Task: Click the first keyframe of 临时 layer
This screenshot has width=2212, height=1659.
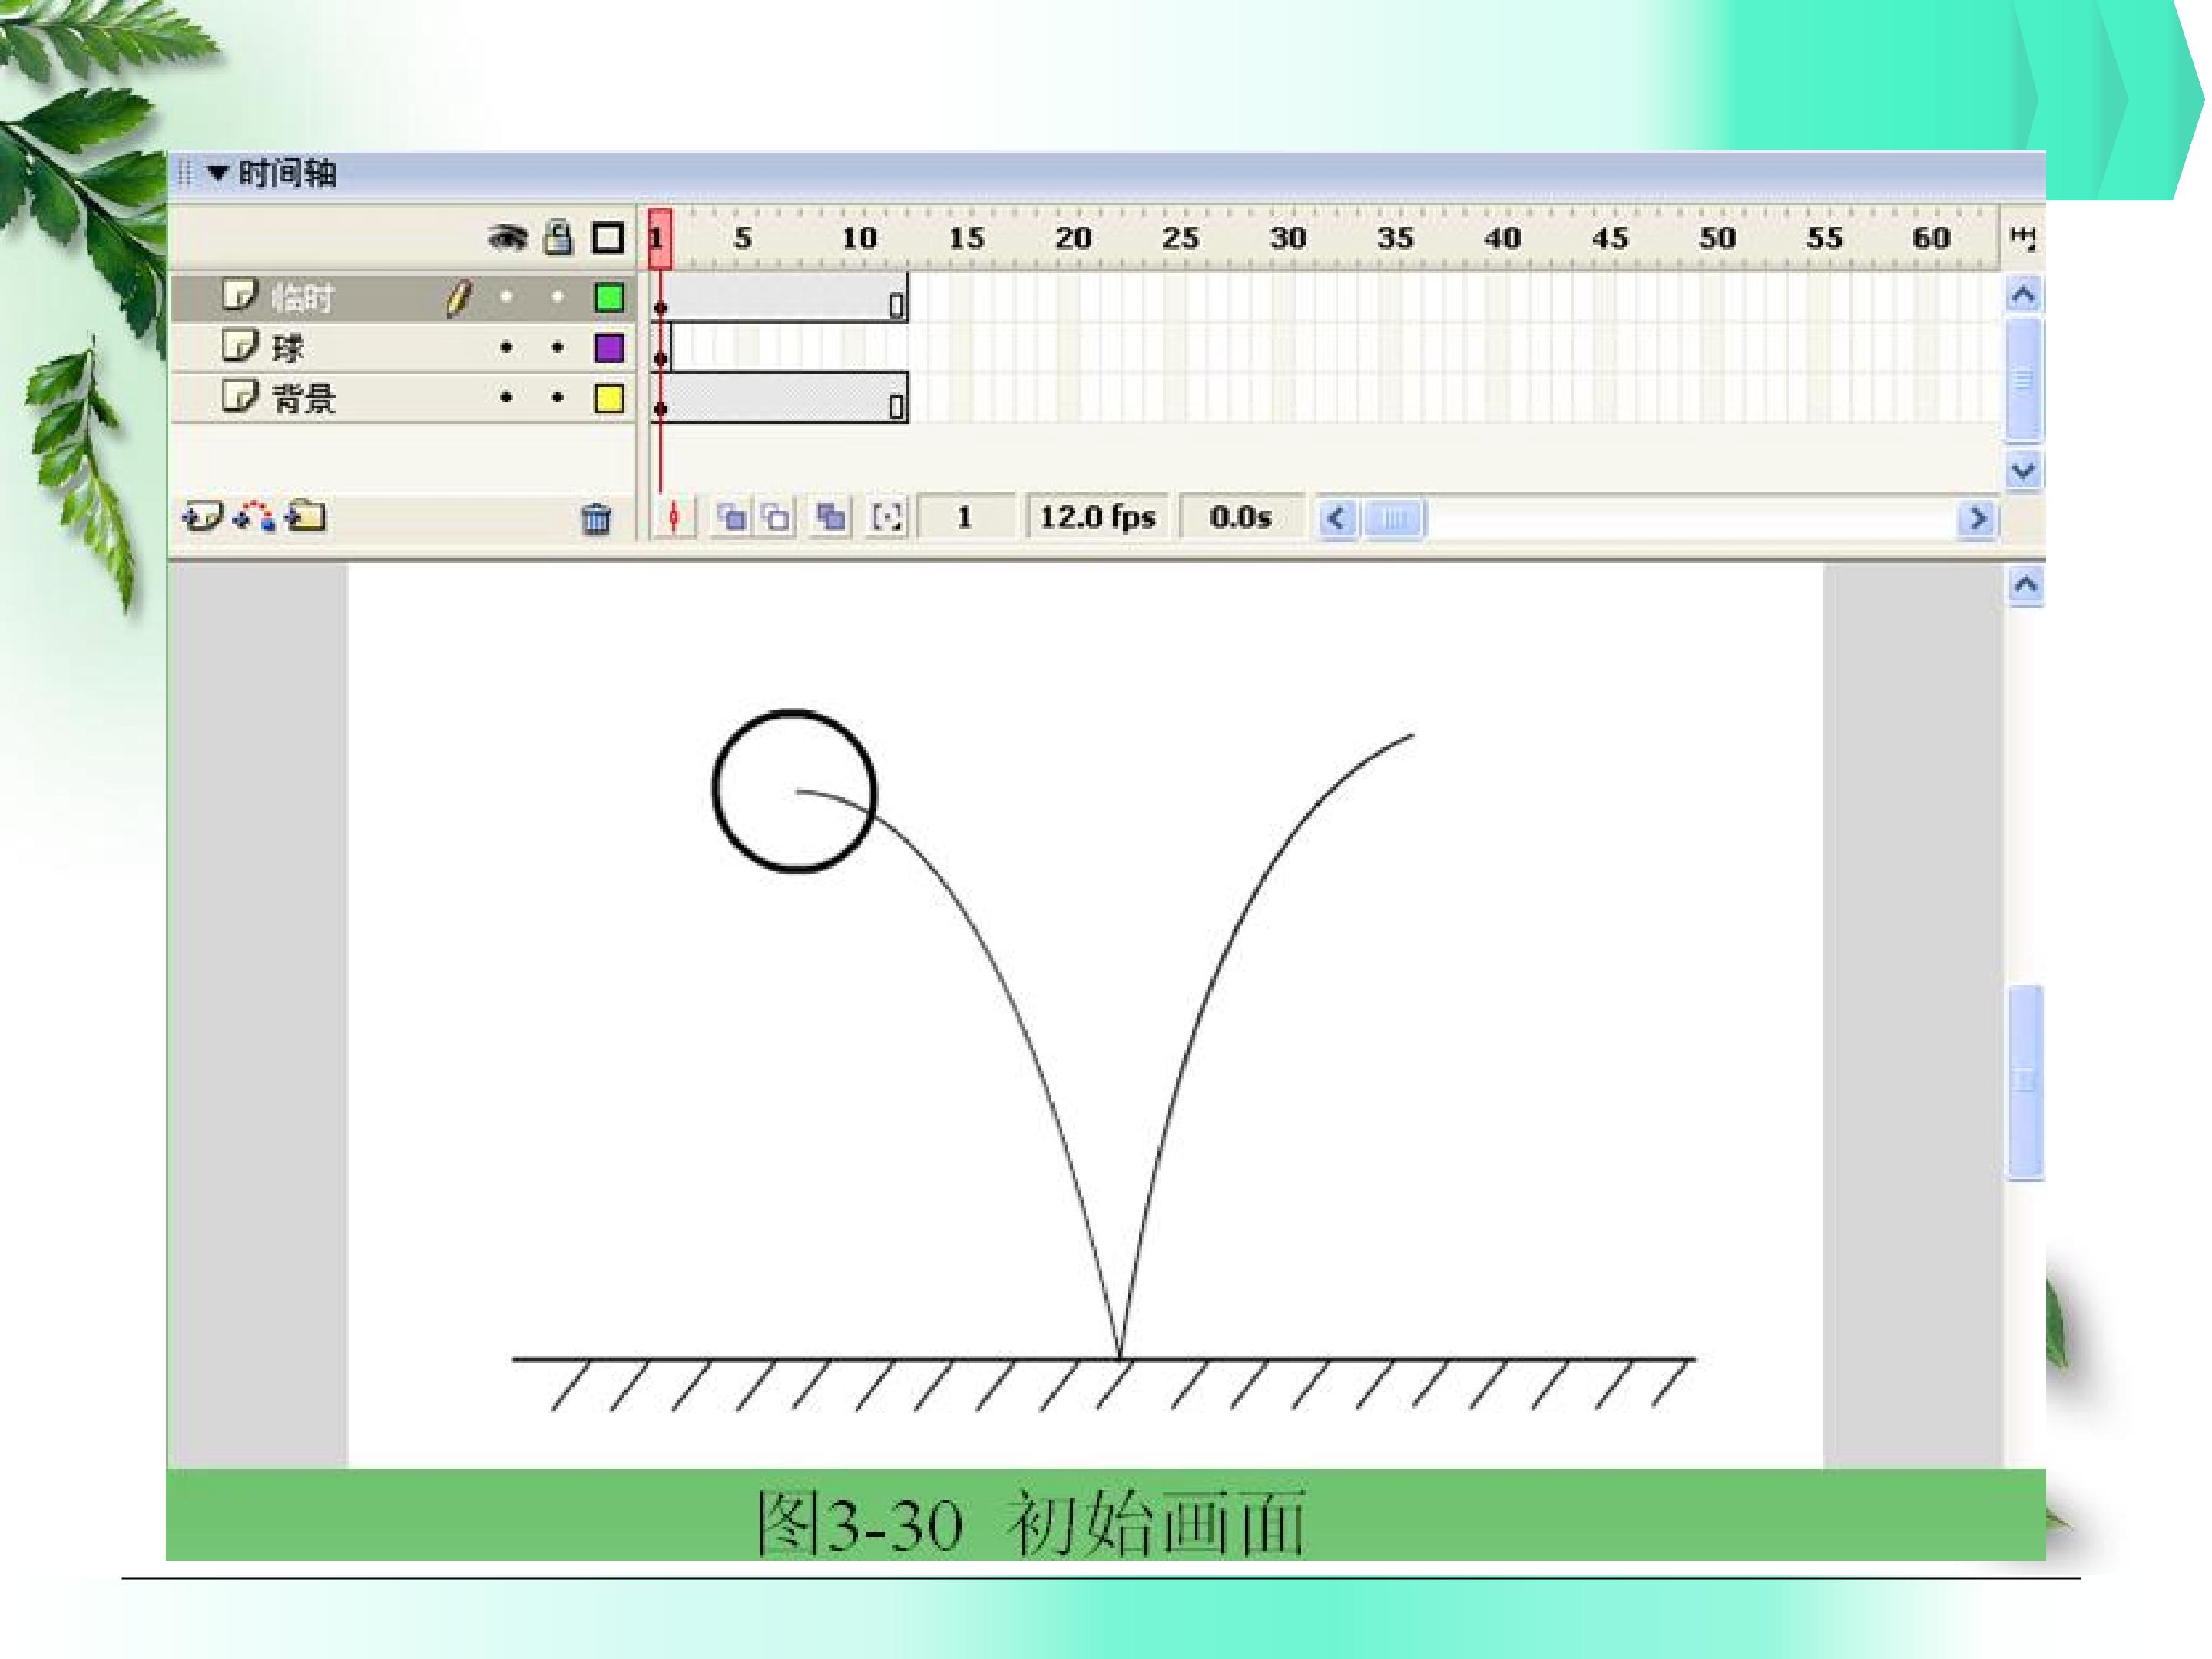Action: (x=661, y=299)
